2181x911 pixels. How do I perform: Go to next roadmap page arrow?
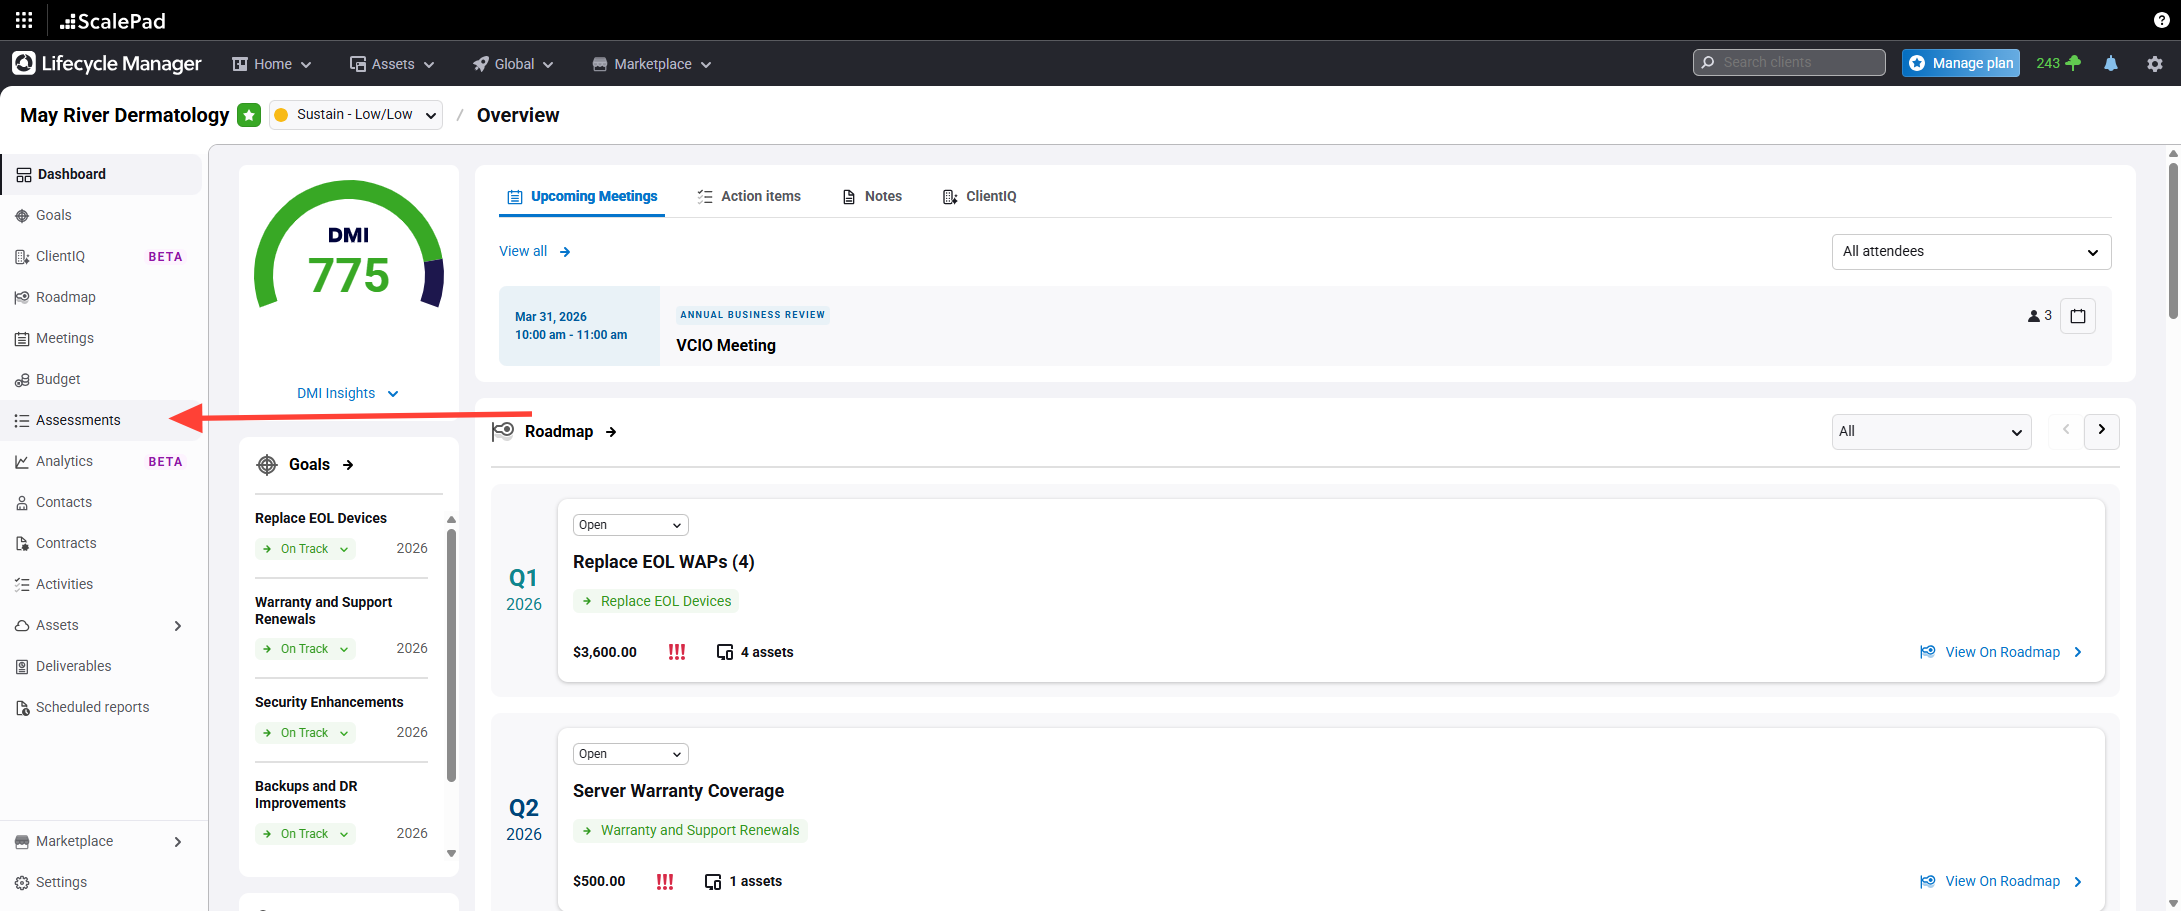(x=2101, y=431)
